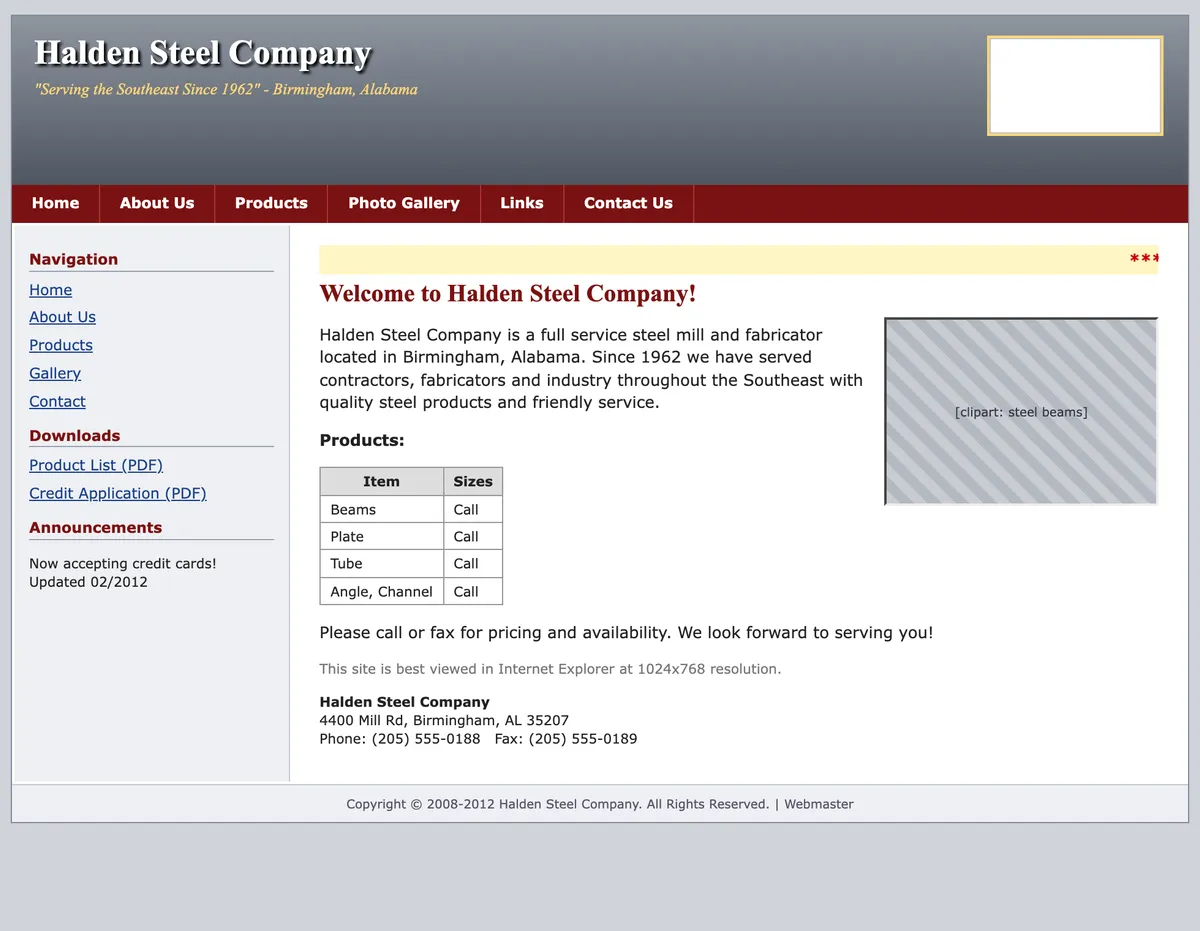Select the Angle, Channel table cell

coord(382,591)
